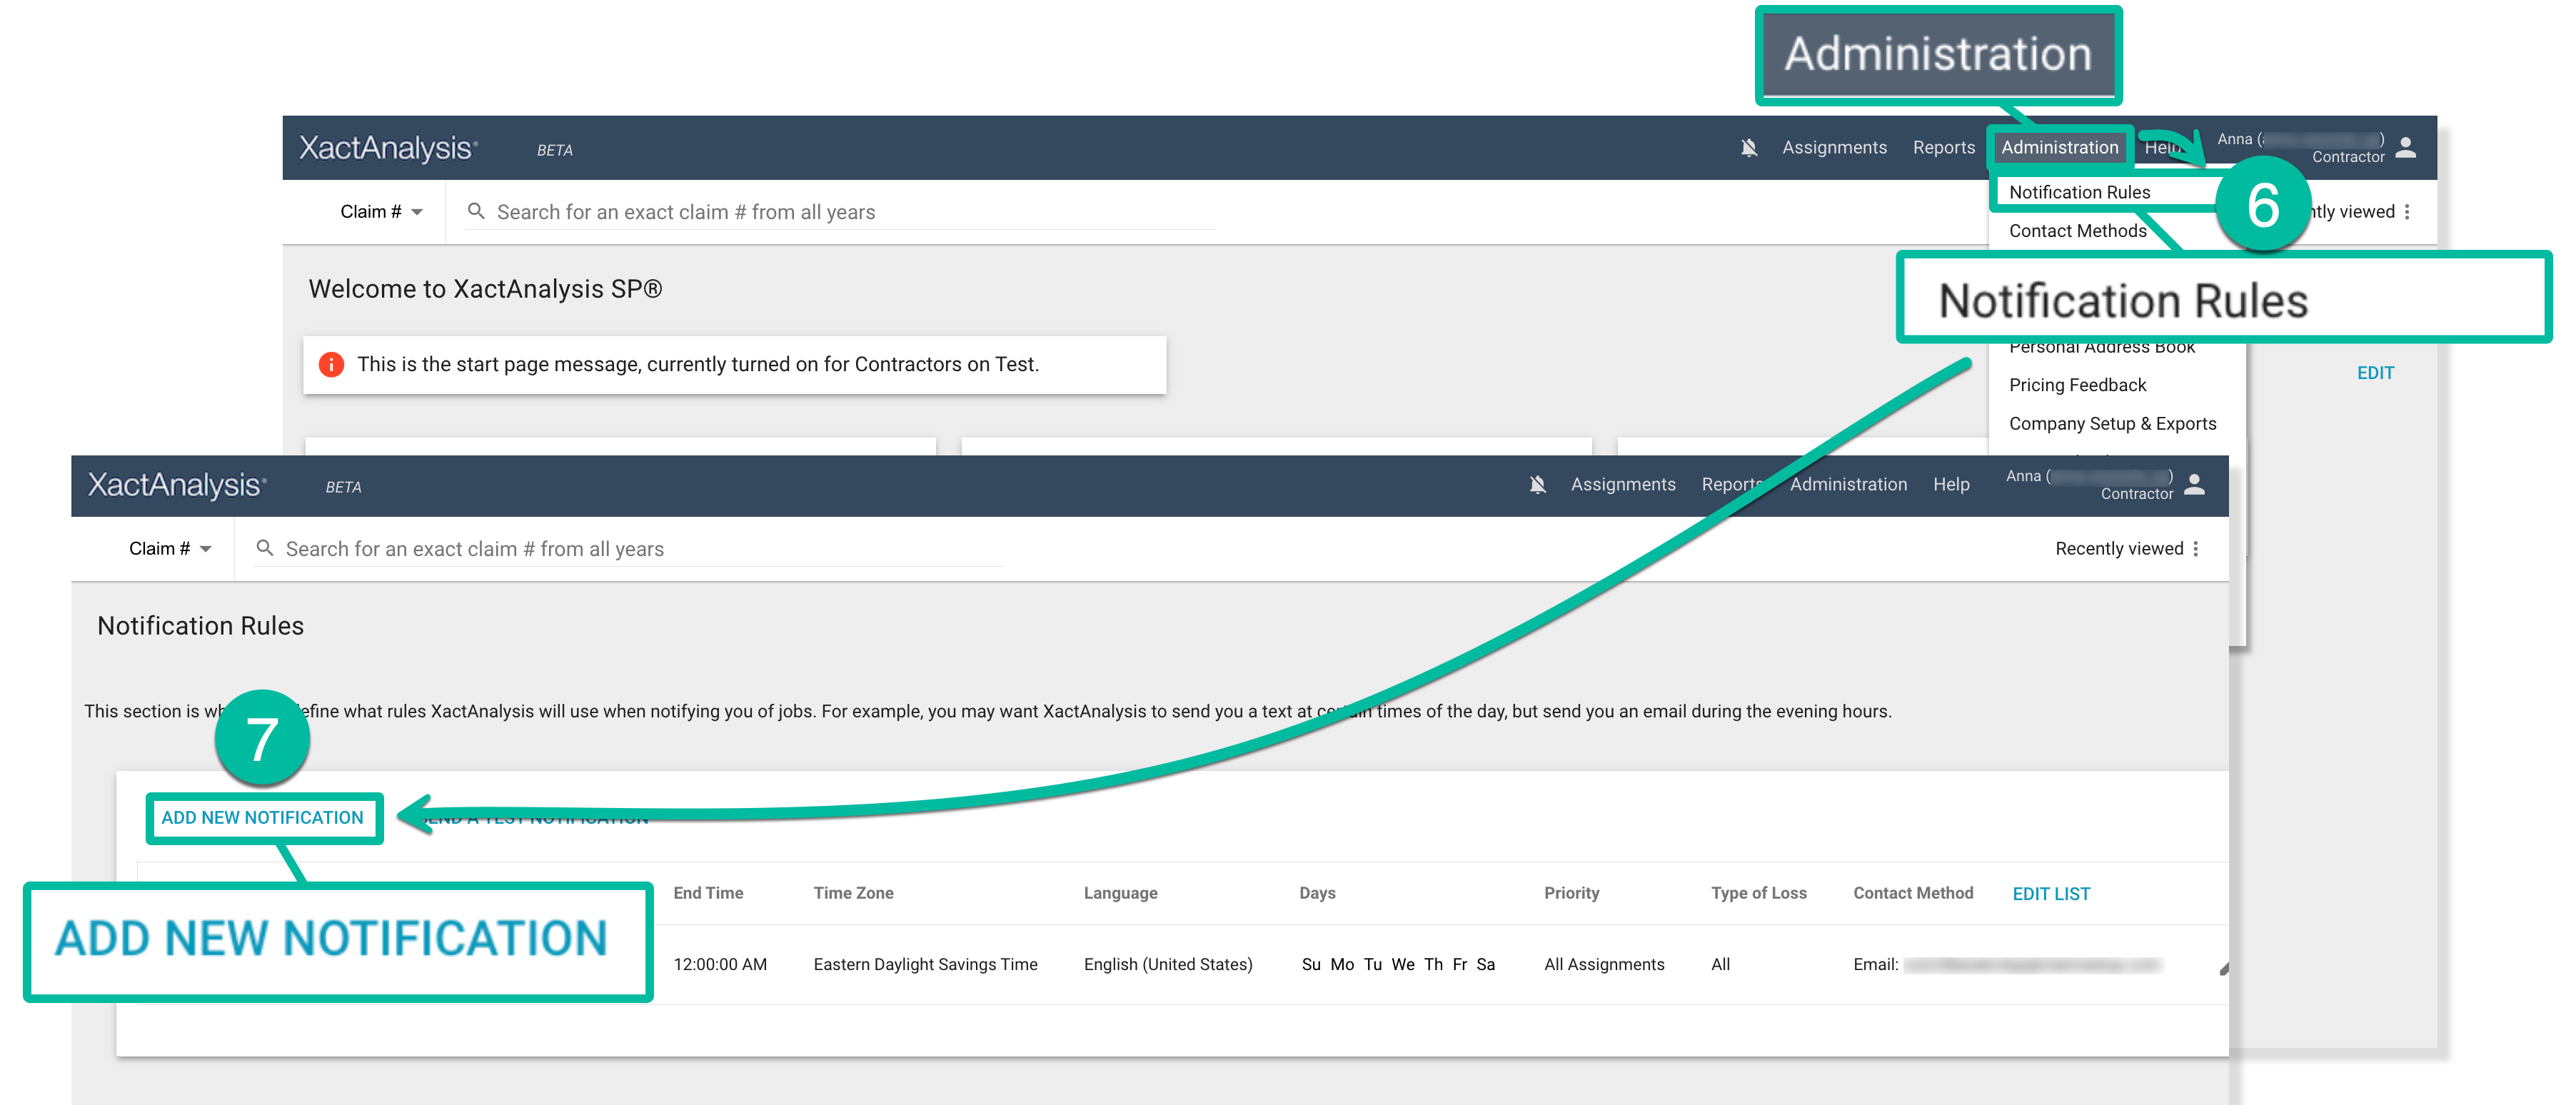Click the Fr day in the notification row
Viewport: 2576px width, 1105px height.
pos(1460,964)
